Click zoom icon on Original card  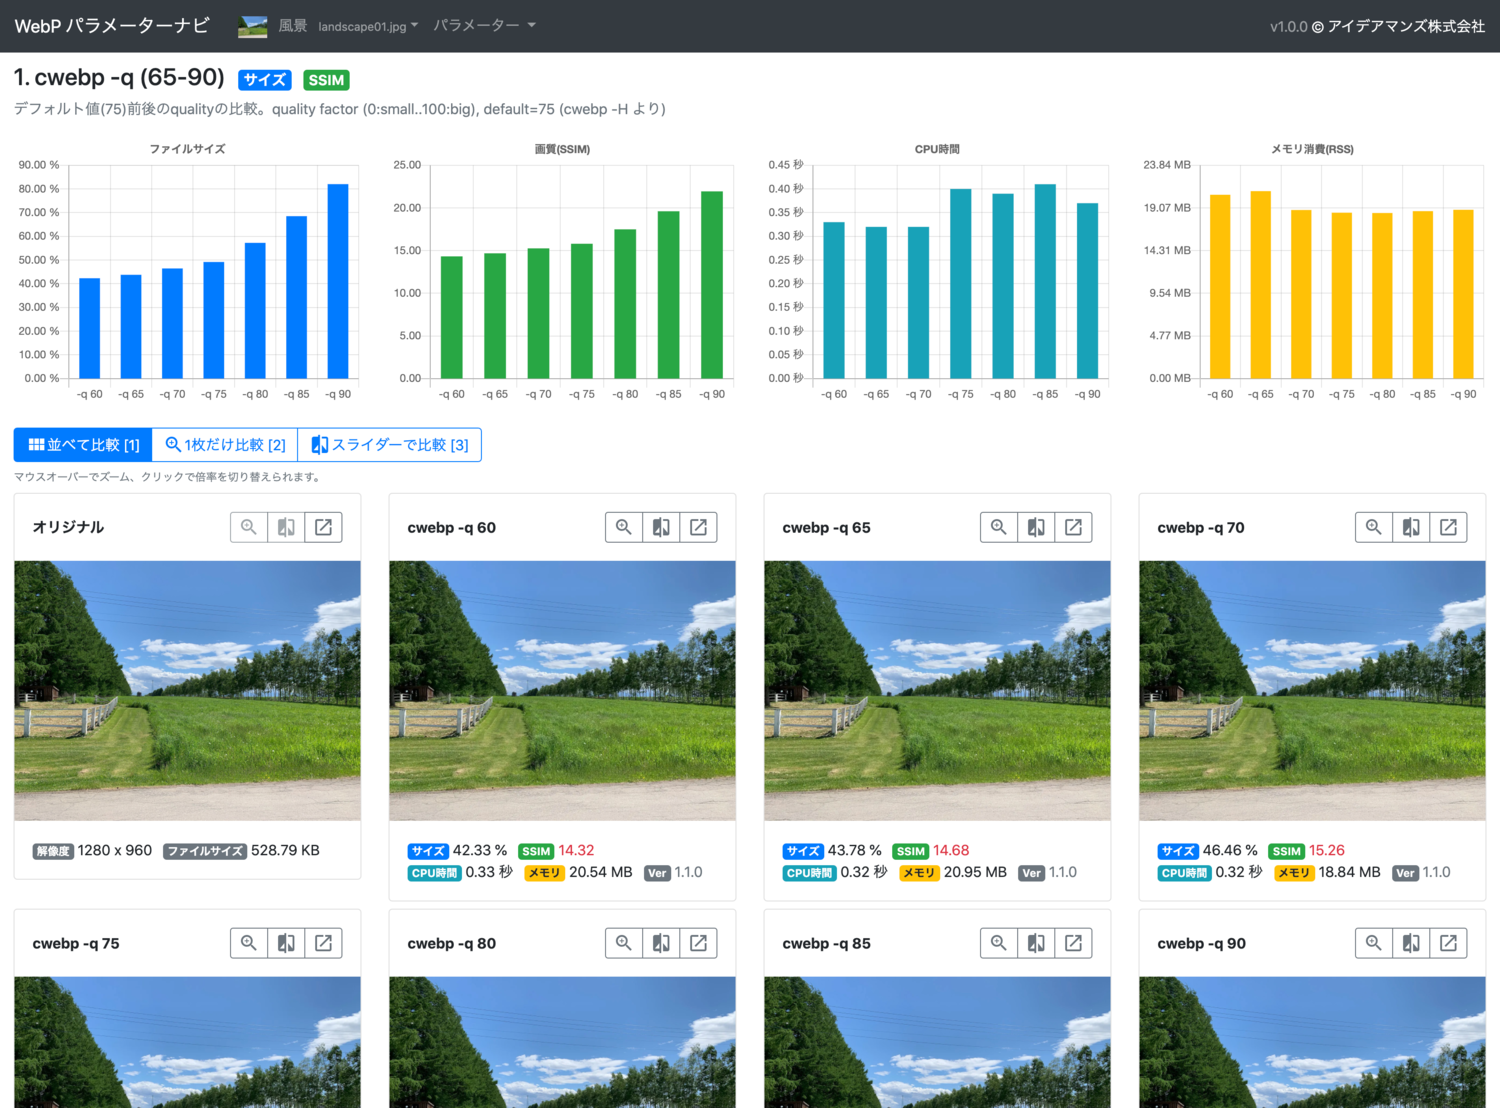249,527
